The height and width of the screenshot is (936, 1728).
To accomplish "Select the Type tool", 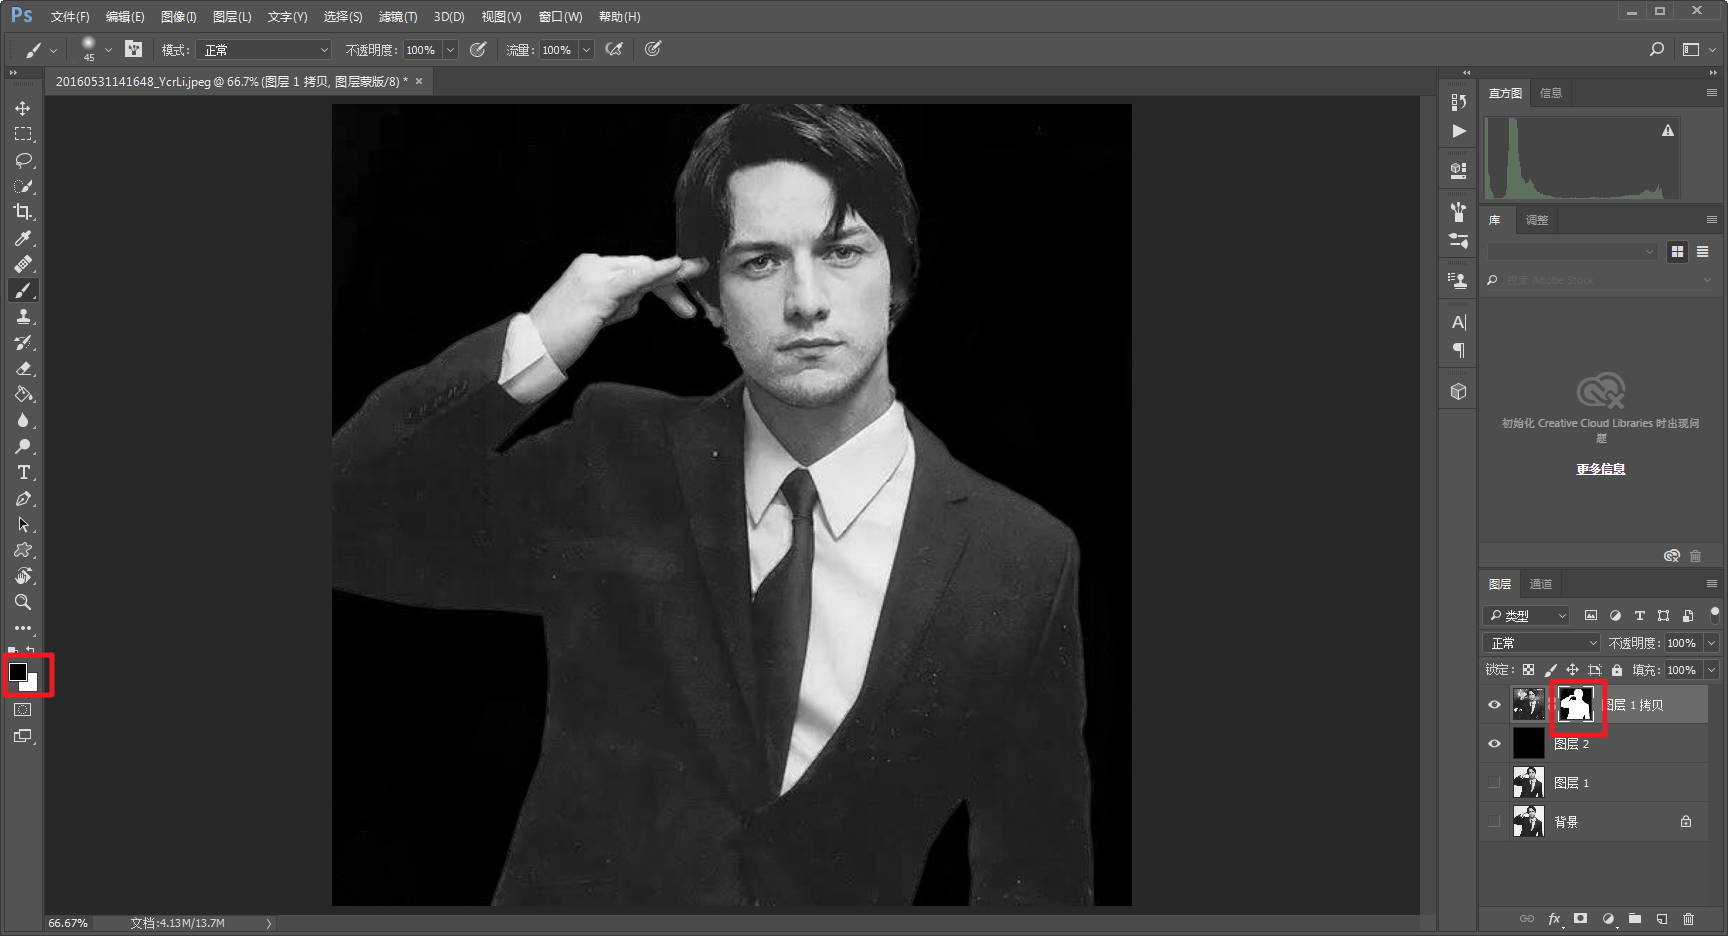I will tap(23, 472).
